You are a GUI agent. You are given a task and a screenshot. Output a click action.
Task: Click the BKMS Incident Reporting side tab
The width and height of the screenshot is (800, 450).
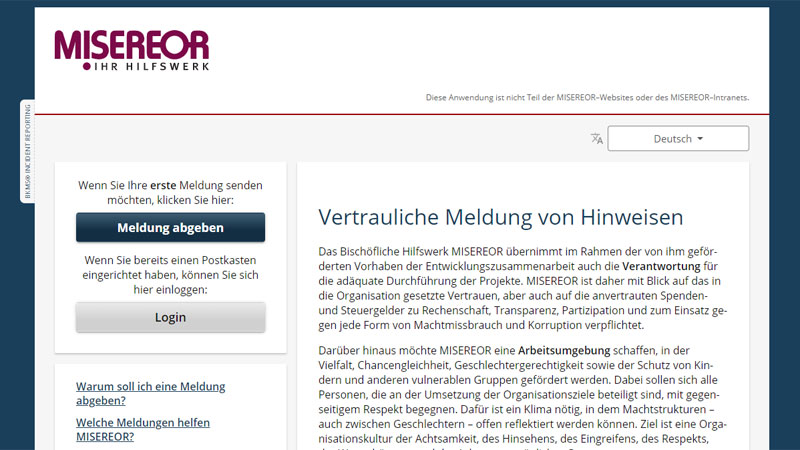tap(28, 151)
